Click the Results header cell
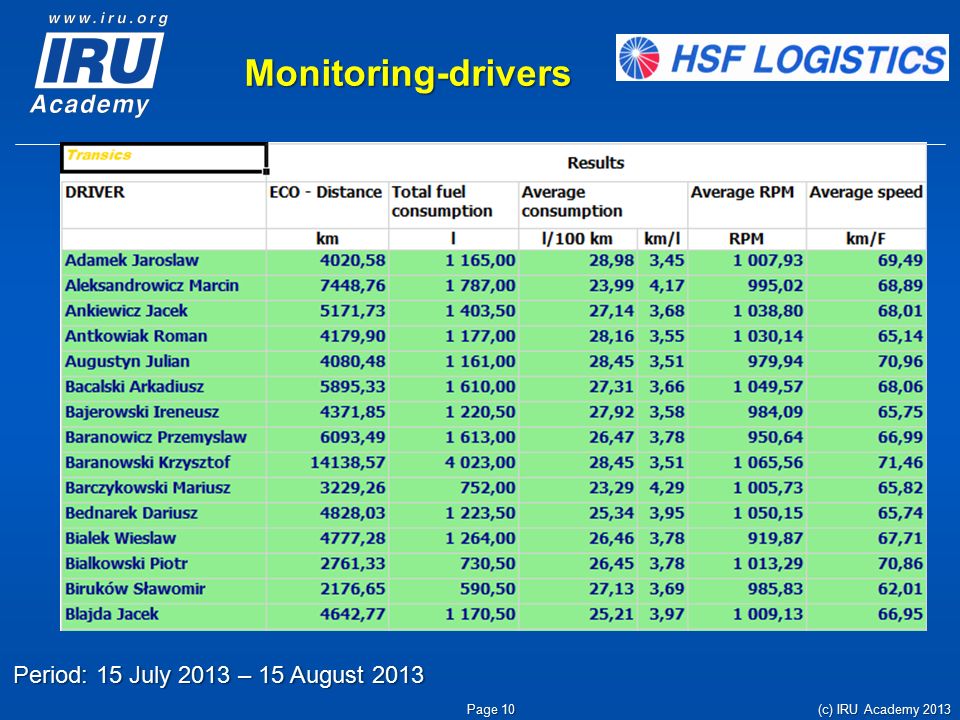The image size is (960, 720). click(596, 163)
